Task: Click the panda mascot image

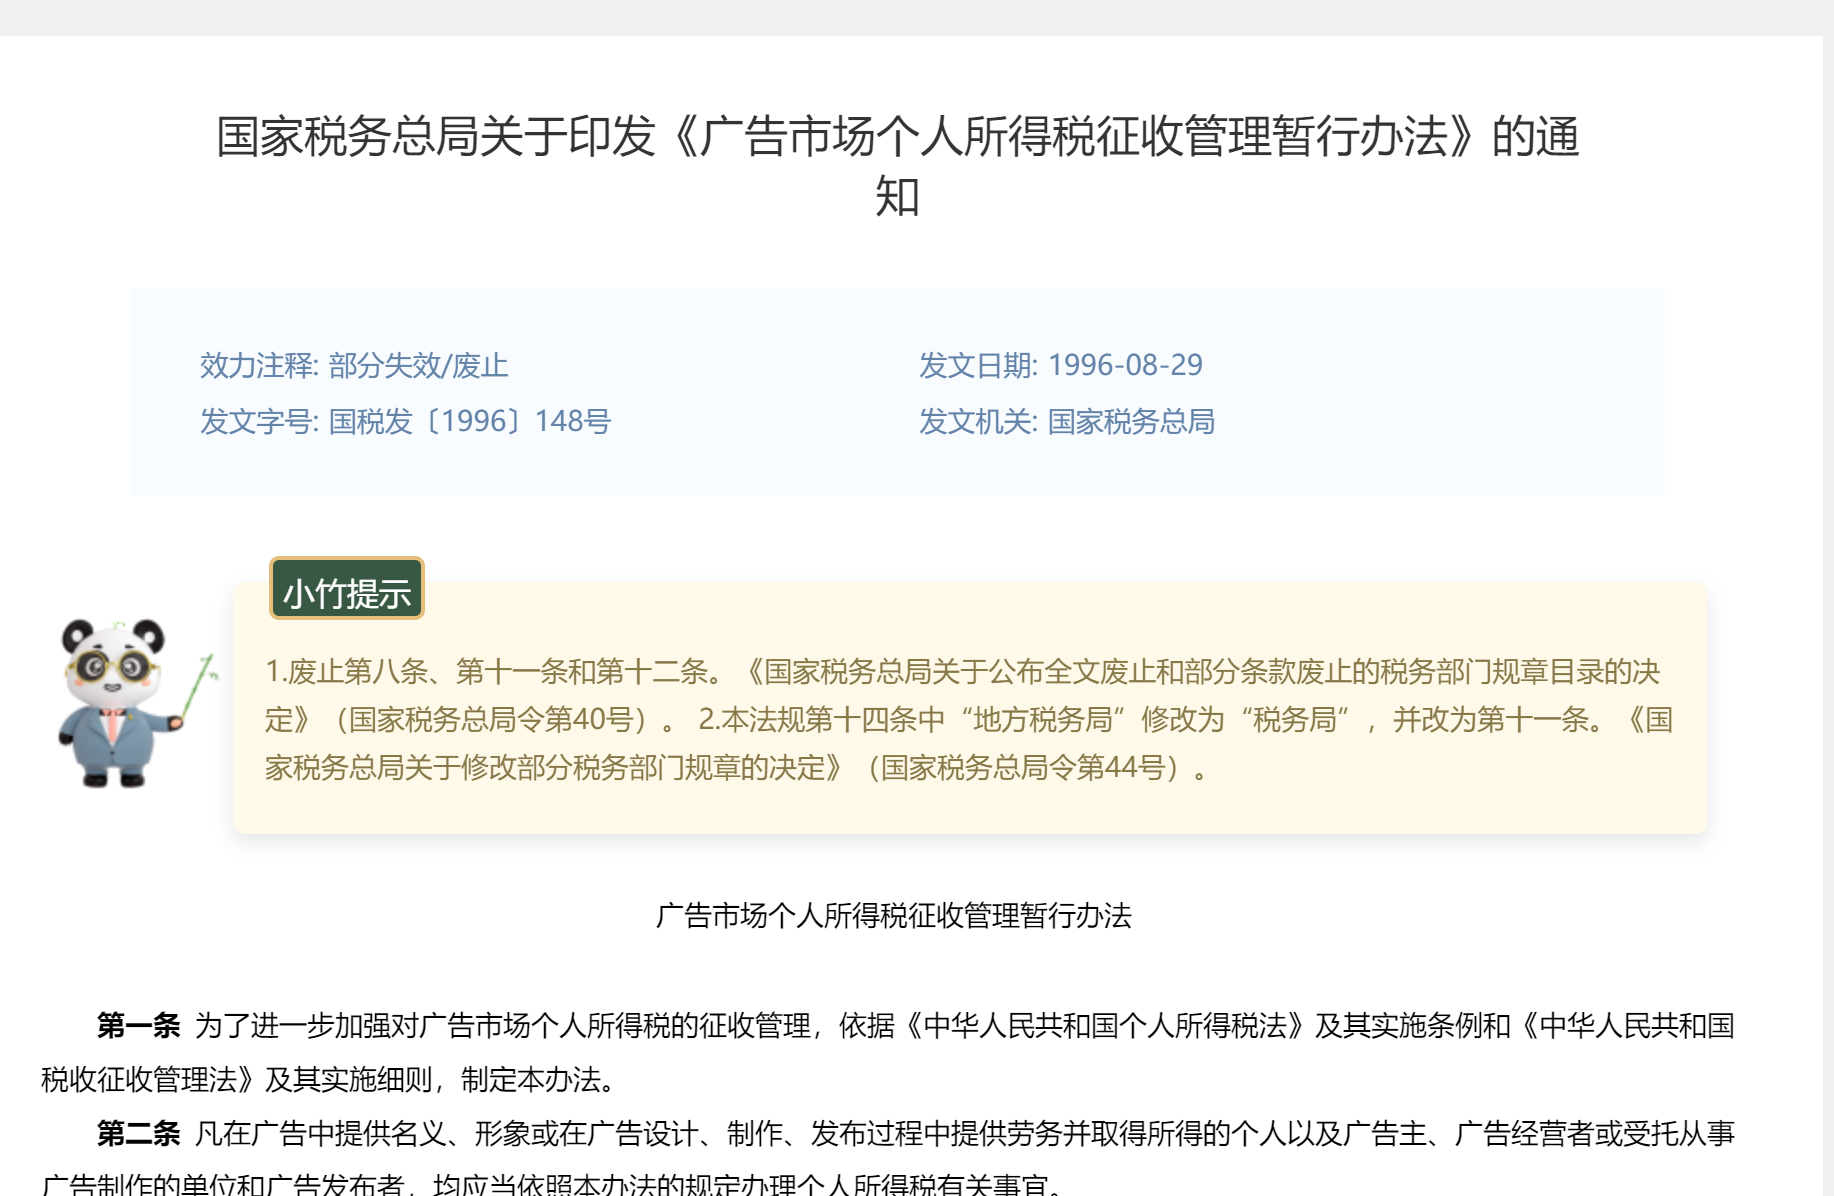Action: (112, 703)
